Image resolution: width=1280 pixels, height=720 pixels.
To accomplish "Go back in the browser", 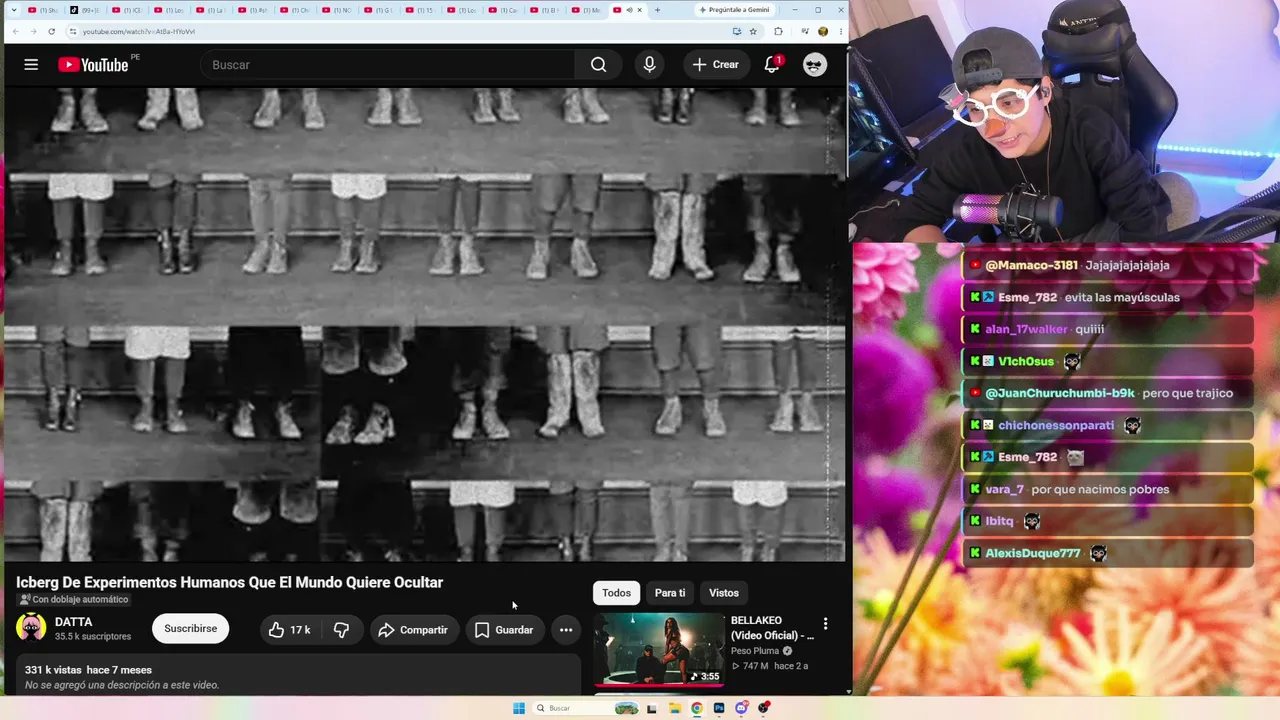I will pos(14,31).
